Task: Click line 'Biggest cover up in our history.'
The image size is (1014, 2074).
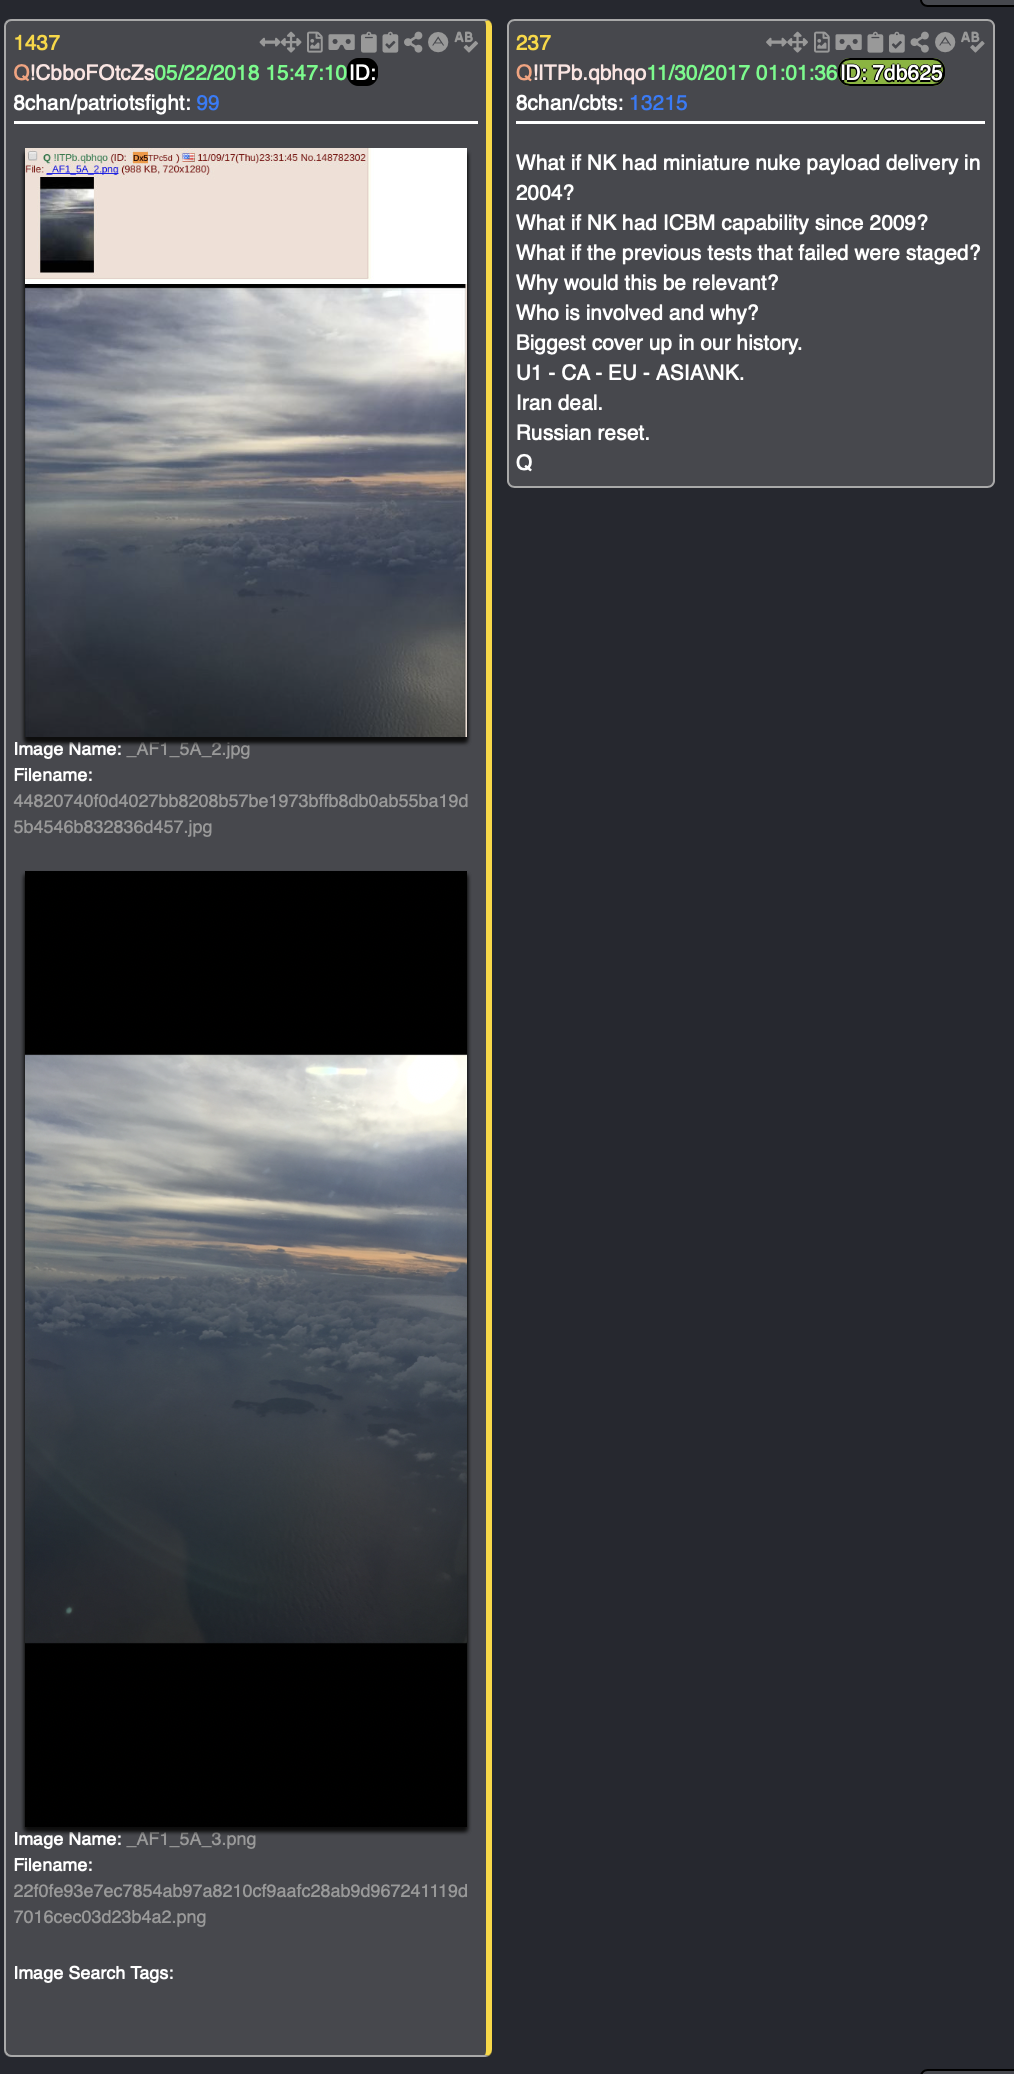Action: 659,343
